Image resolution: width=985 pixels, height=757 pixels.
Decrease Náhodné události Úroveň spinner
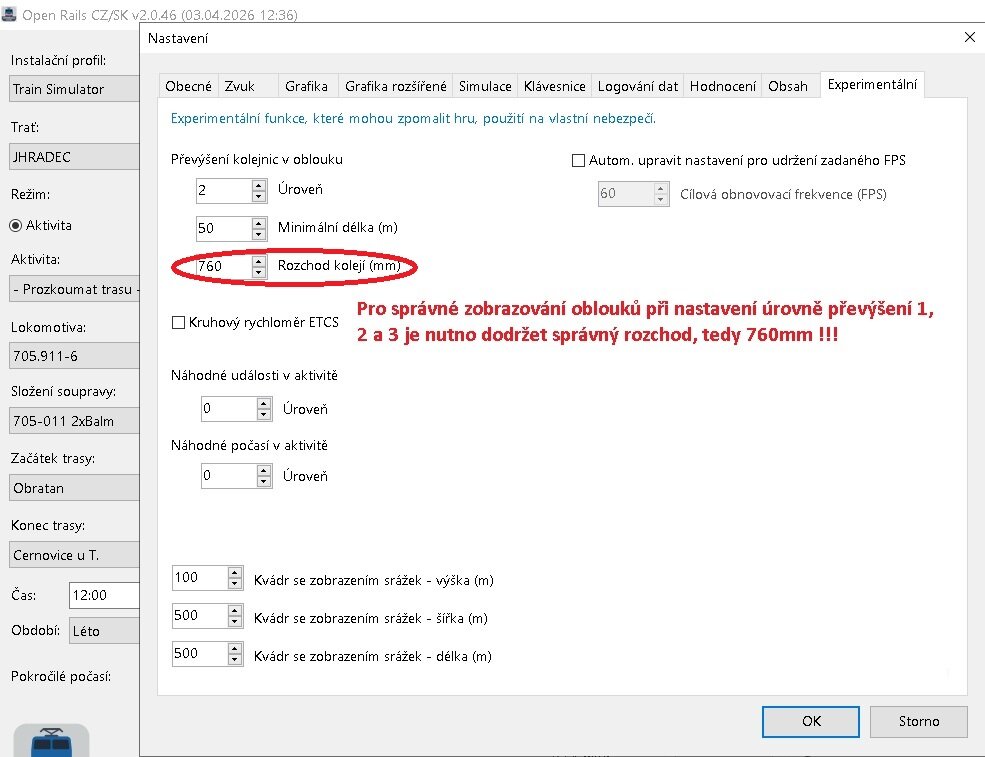(x=264, y=414)
